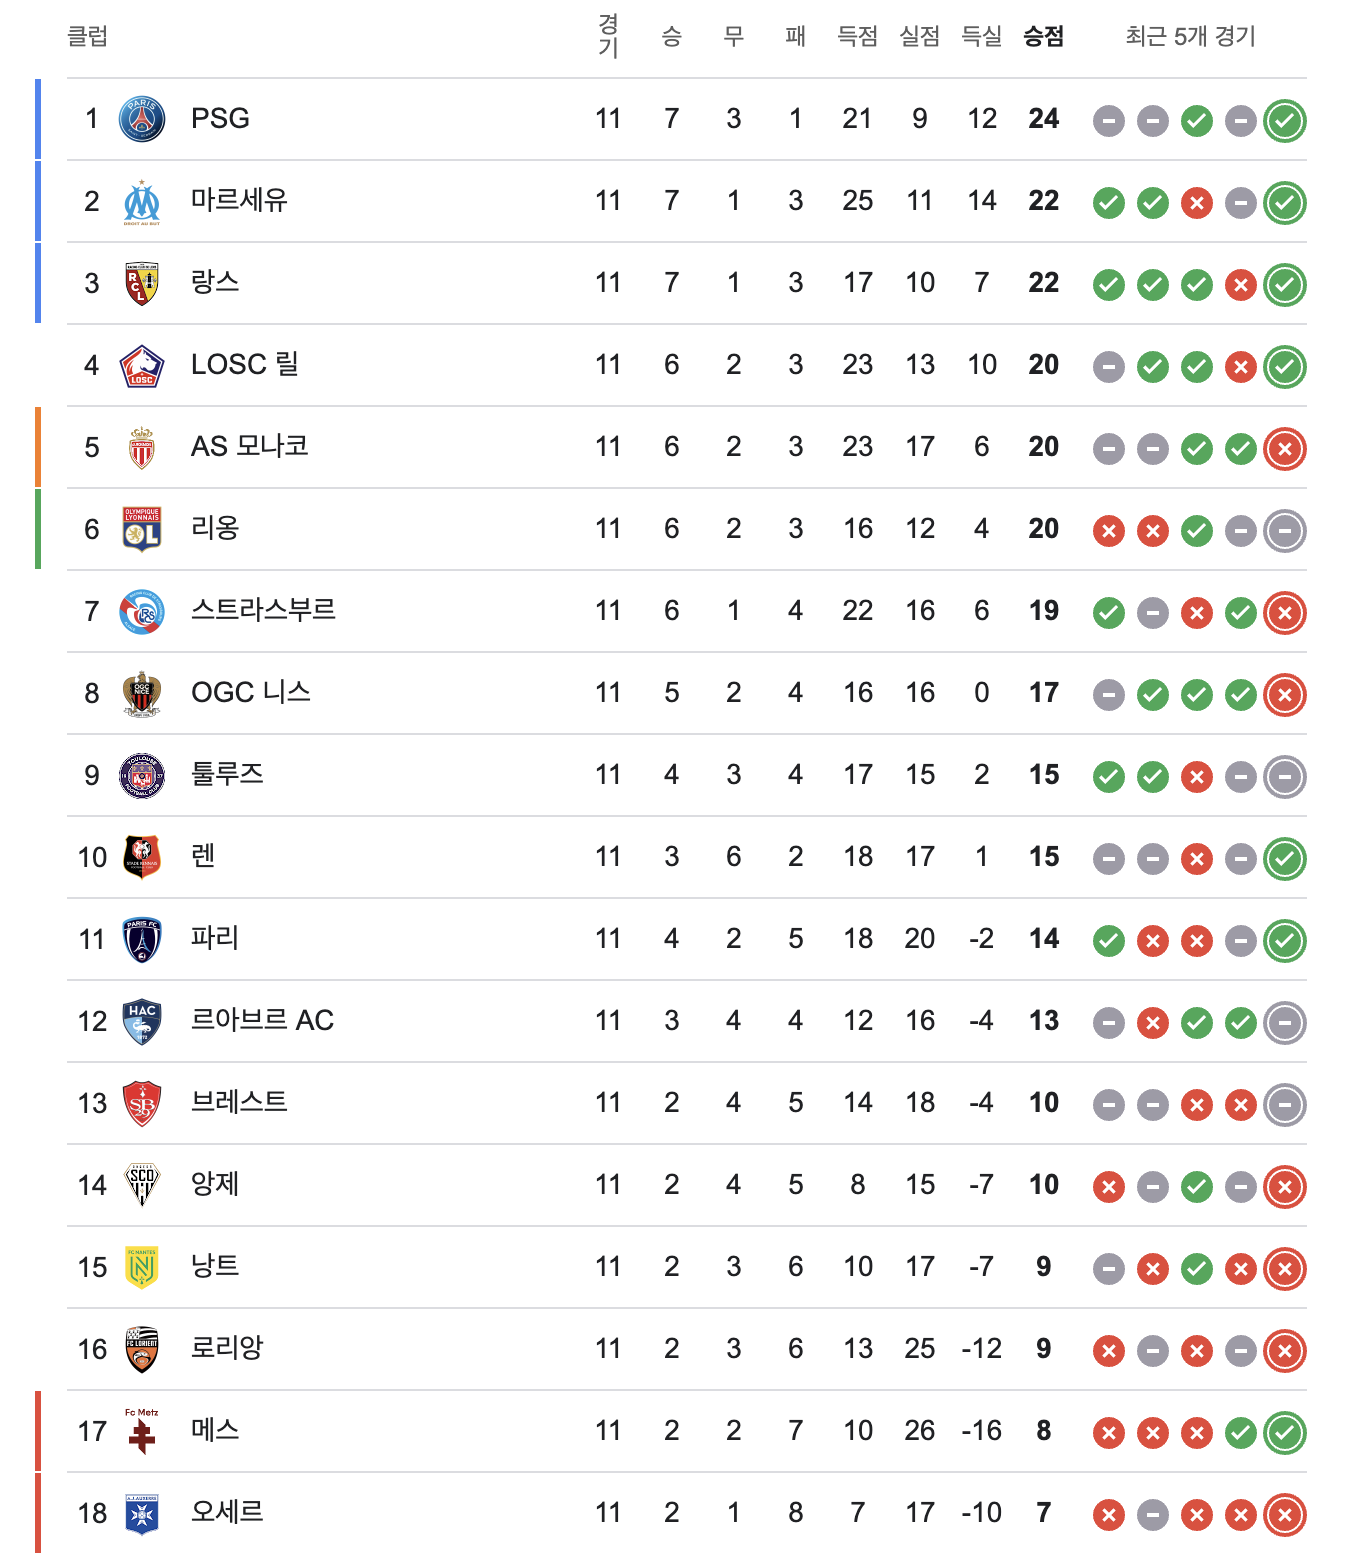Click the 클럽 column header

click(87, 37)
